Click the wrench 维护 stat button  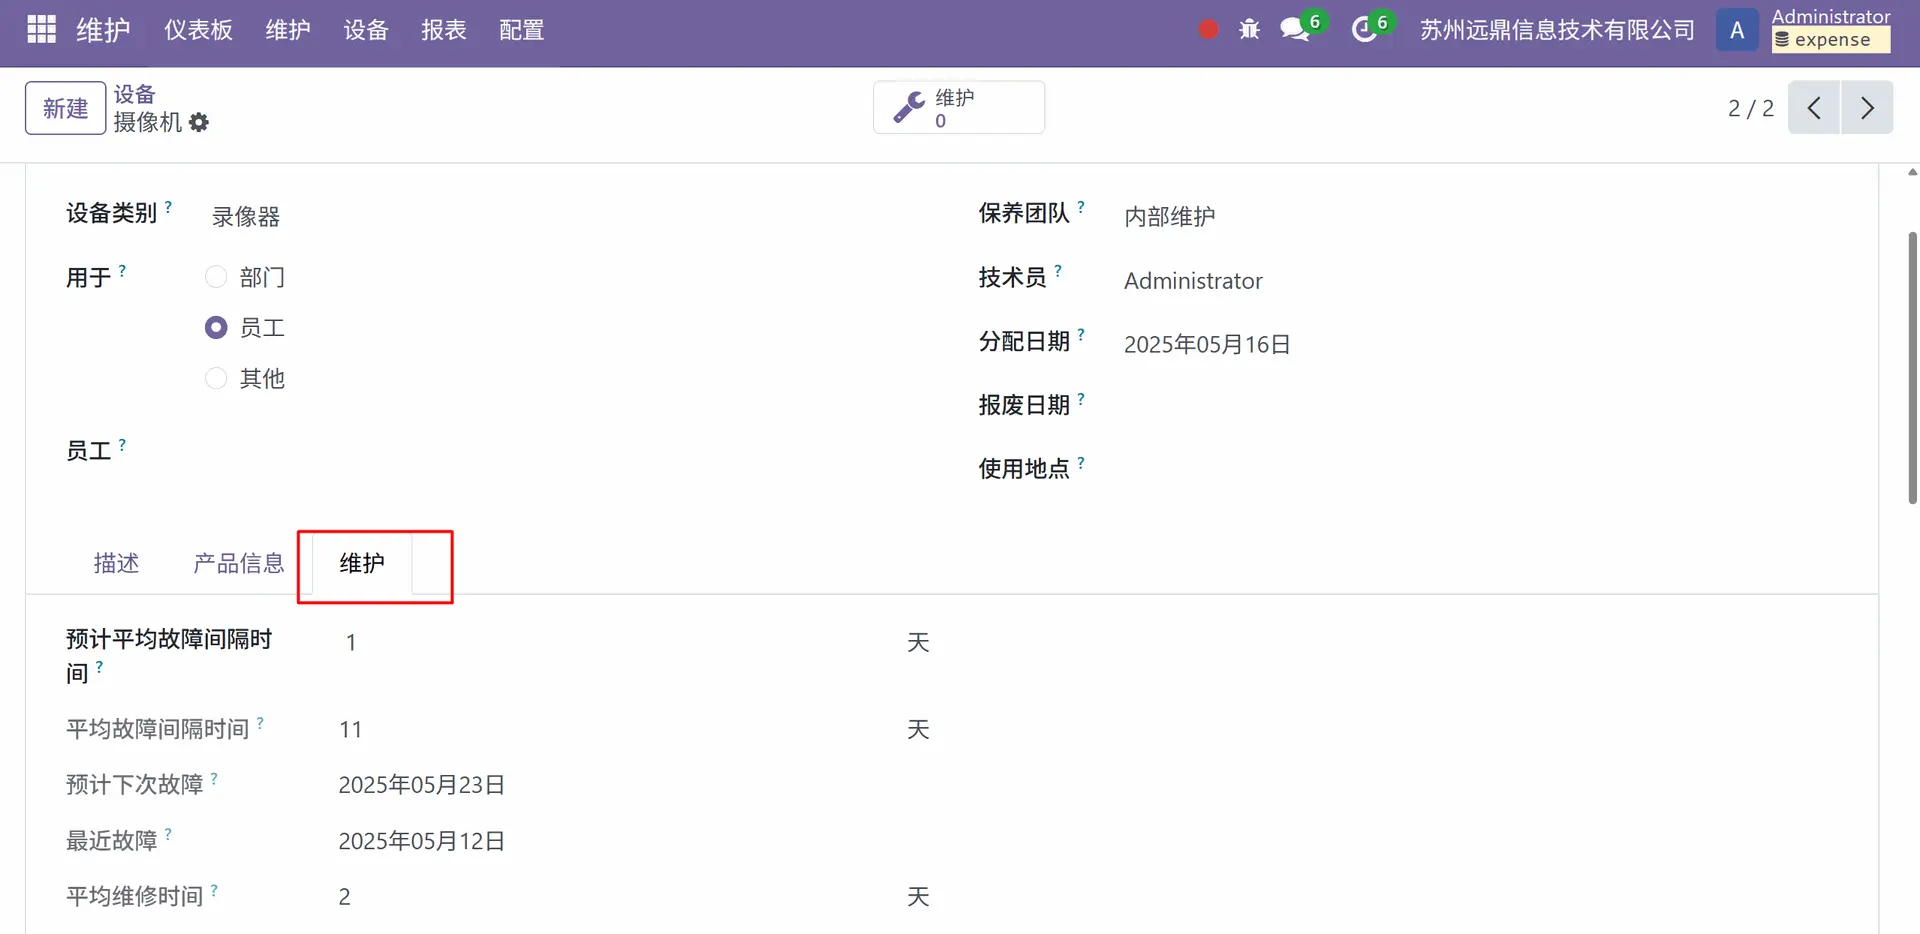[x=959, y=107]
